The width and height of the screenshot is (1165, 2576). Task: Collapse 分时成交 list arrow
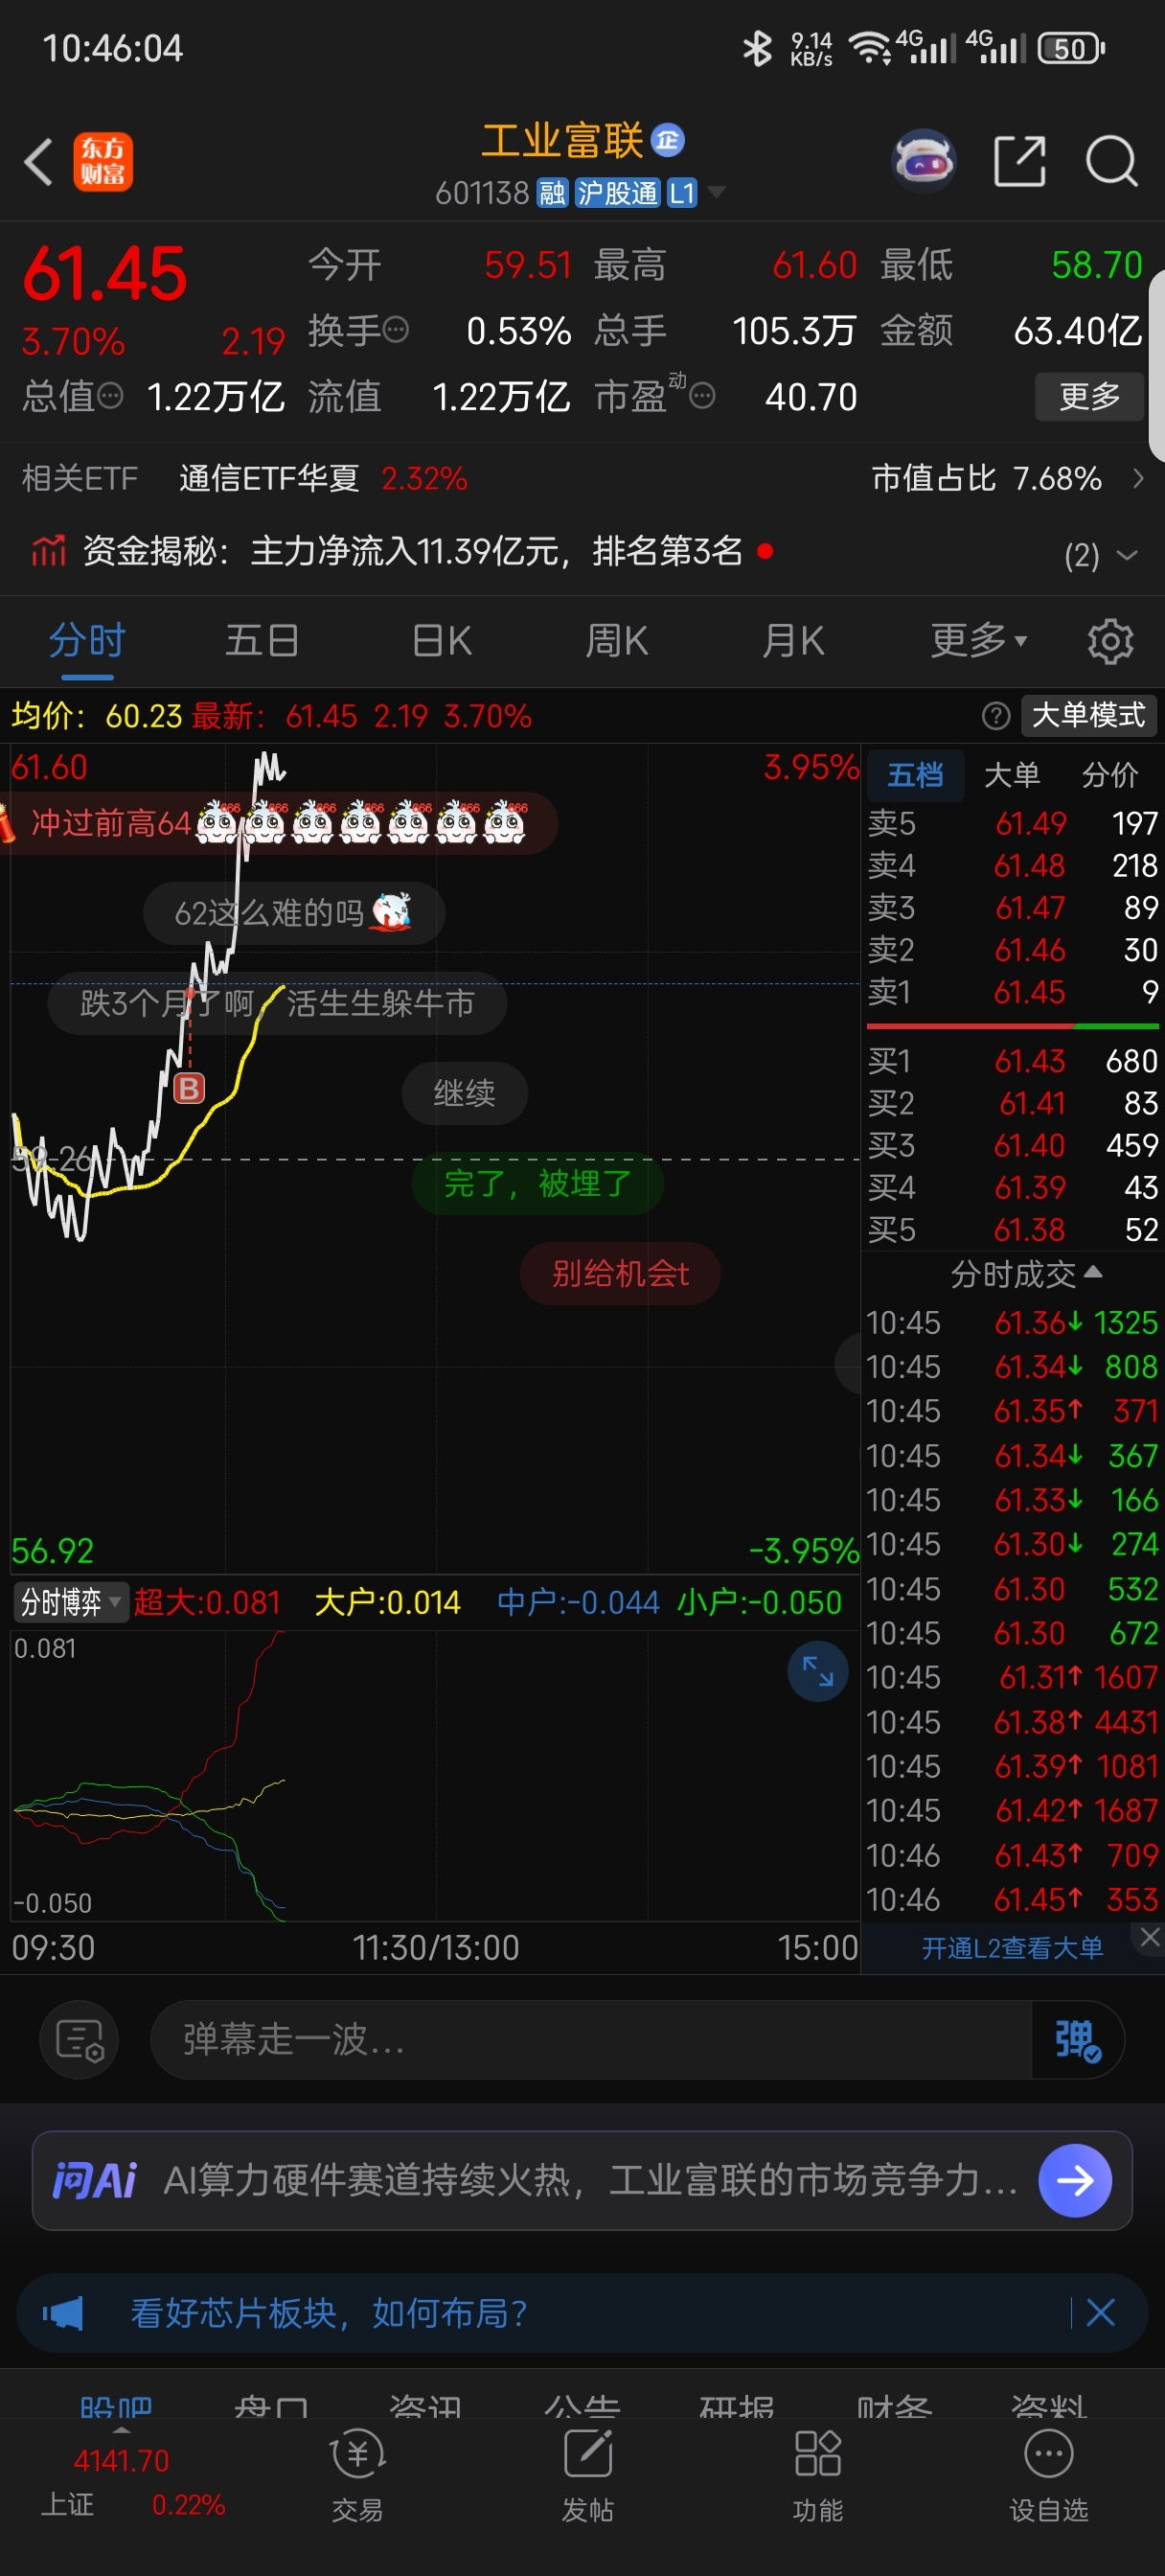1092,1272
